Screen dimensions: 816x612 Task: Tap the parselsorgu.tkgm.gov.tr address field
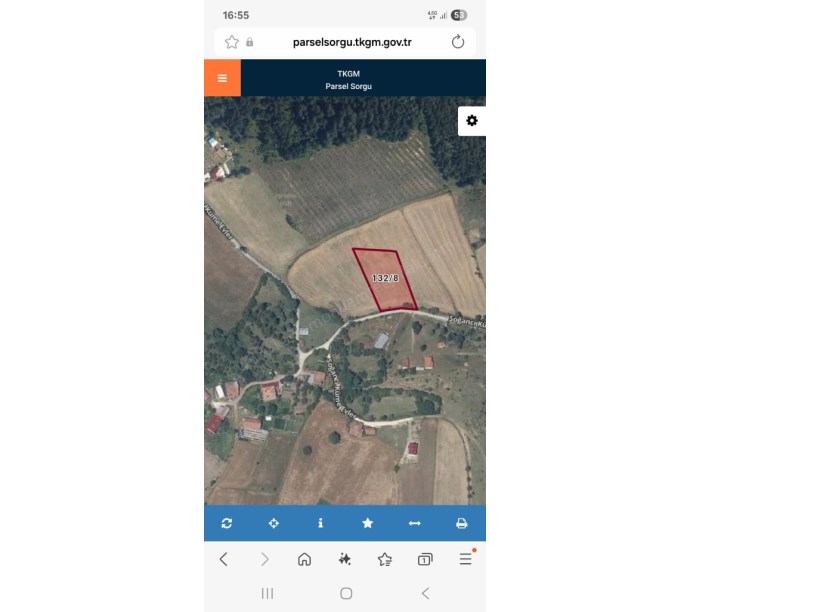coord(352,42)
